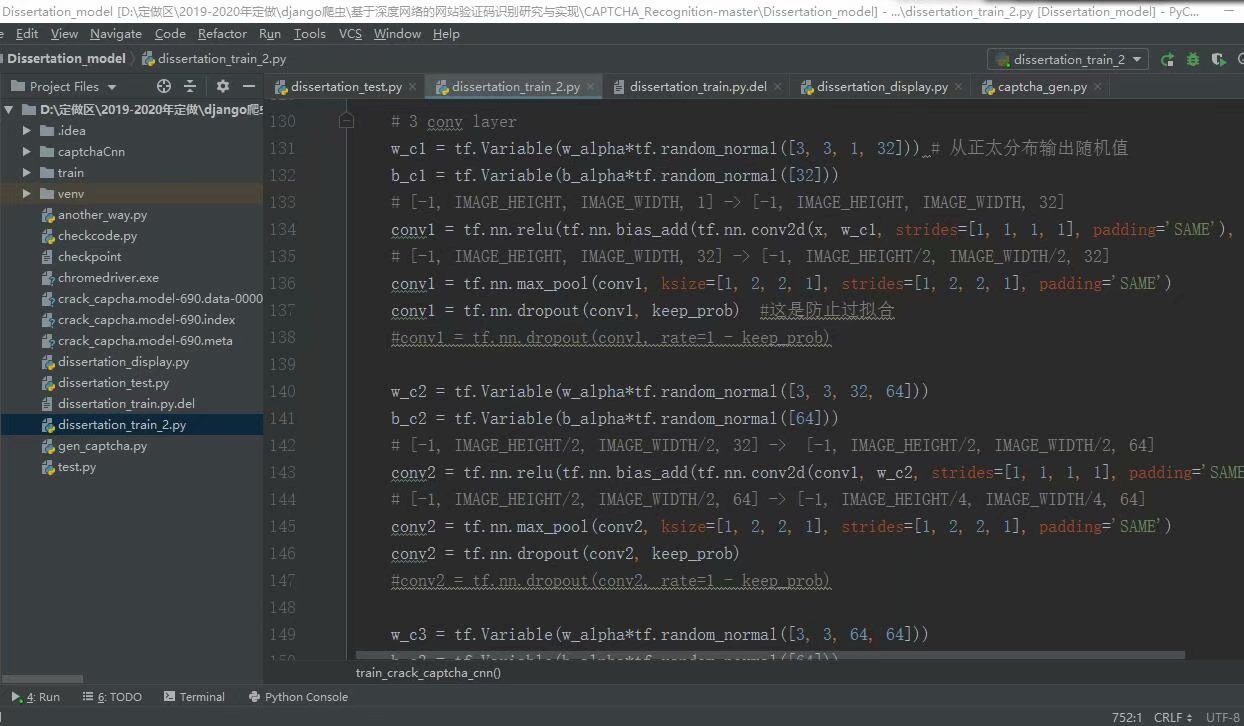Open the Edit menu
1244x726 pixels.
pyautogui.click(x=27, y=34)
